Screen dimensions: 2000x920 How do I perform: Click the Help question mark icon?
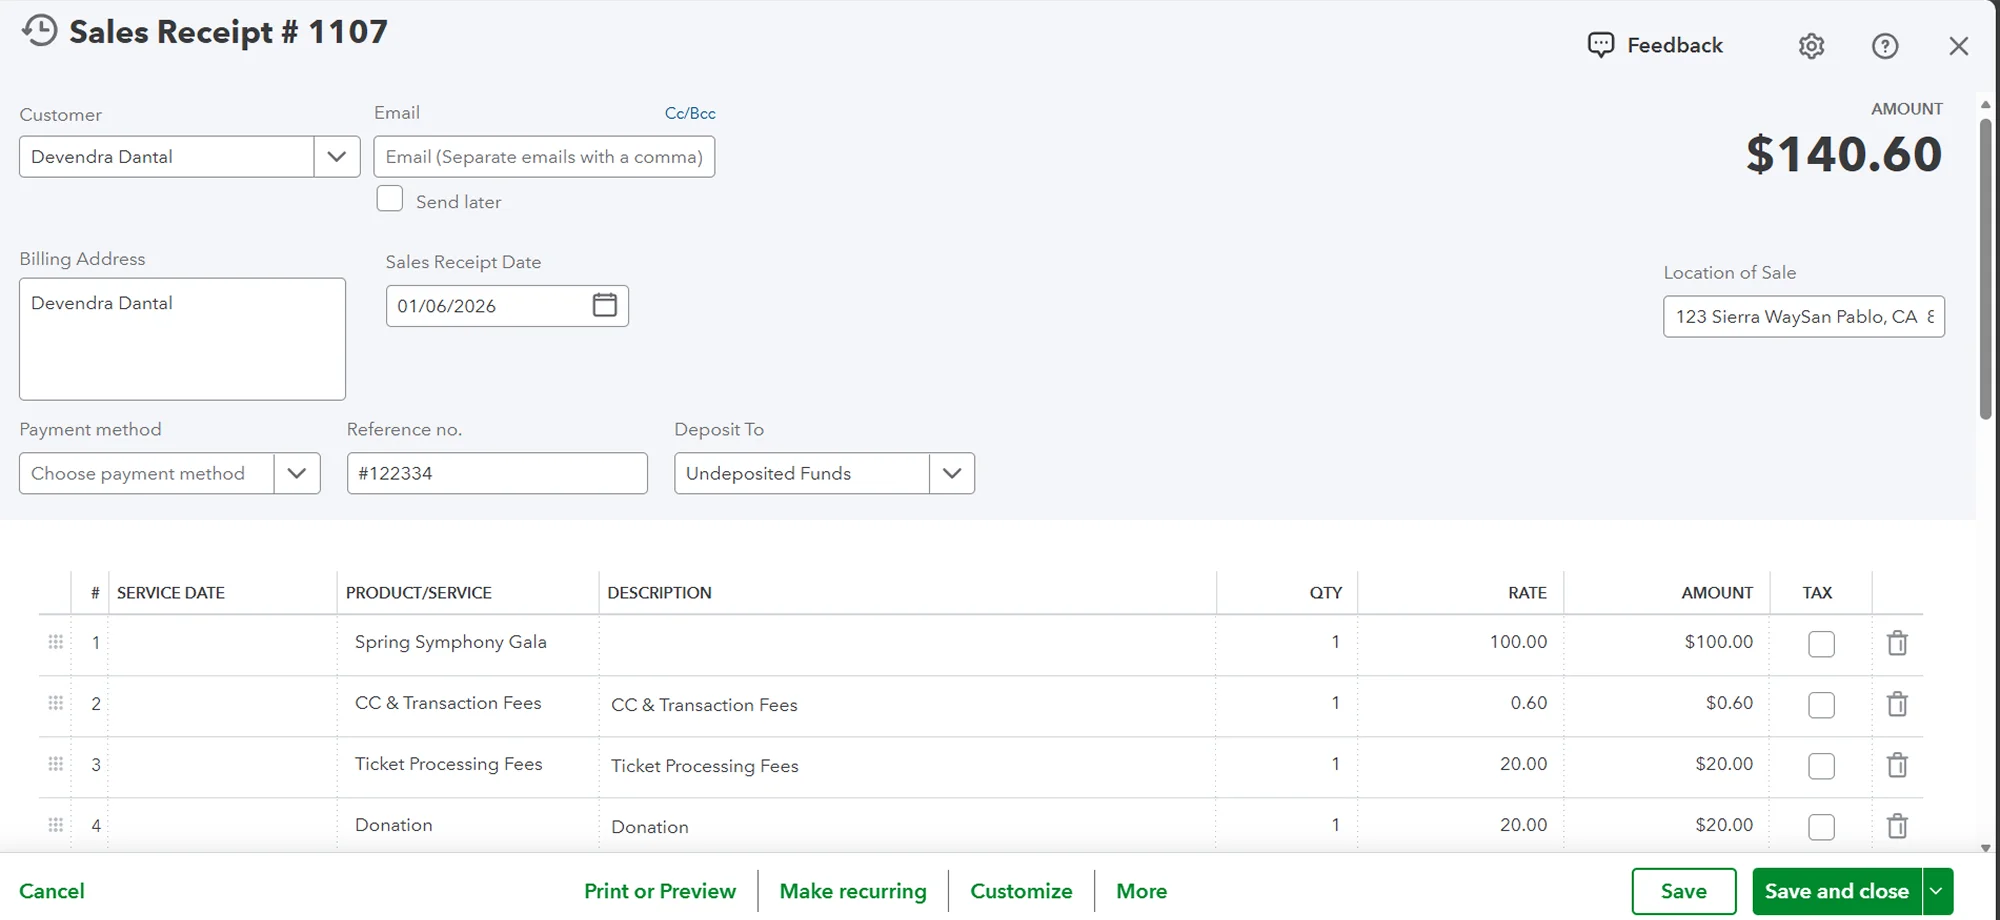(1885, 45)
